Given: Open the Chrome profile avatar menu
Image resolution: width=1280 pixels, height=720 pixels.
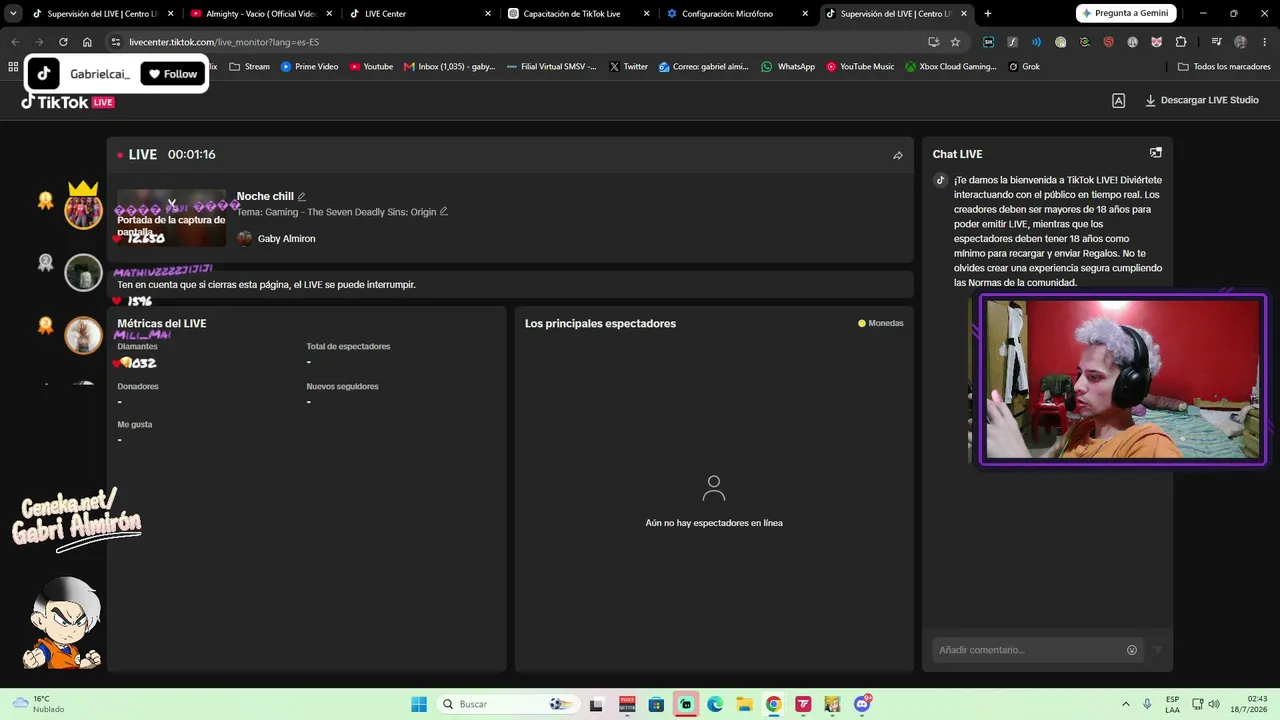Looking at the screenshot, I should (1241, 42).
